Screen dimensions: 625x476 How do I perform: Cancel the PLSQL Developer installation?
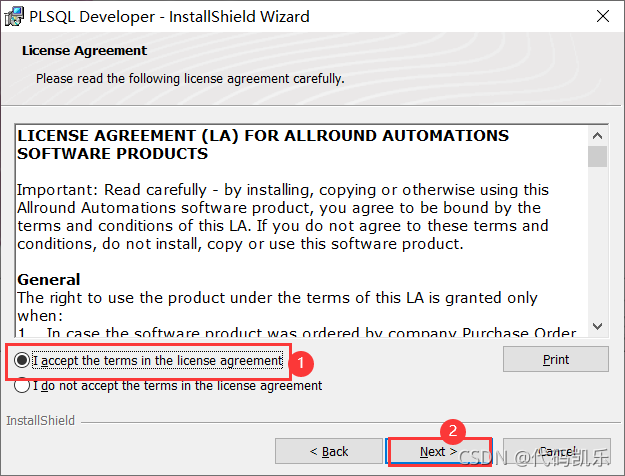(556, 451)
